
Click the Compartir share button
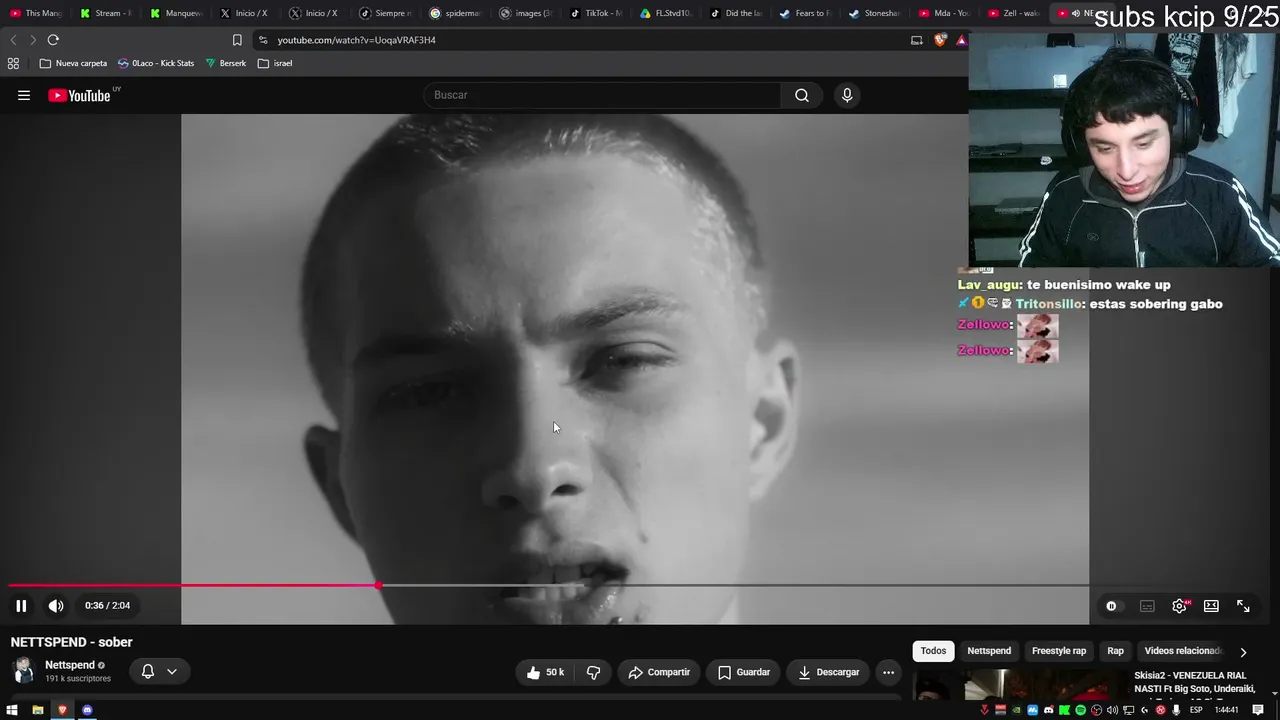tap(659, 672)
